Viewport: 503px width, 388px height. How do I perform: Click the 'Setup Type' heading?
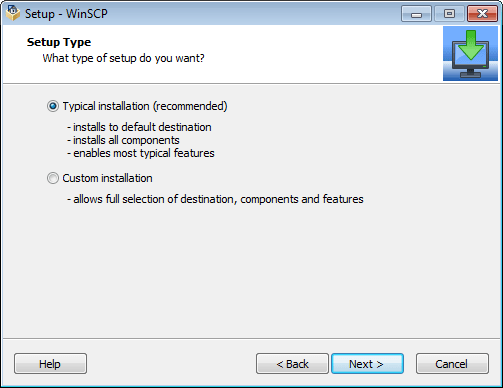[59, 42]
